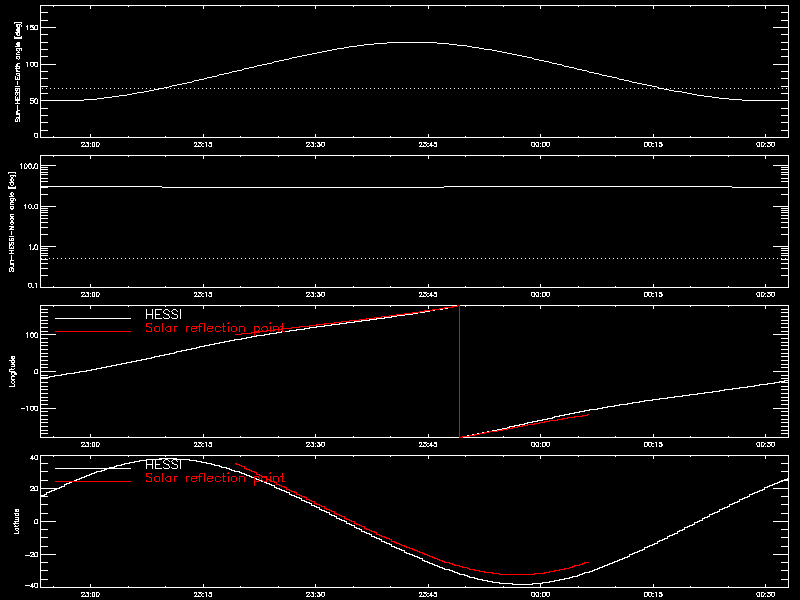The image size is (800, 600).
Task: Click 23:30 time label under Latitude plot
Action: [315, 595]
